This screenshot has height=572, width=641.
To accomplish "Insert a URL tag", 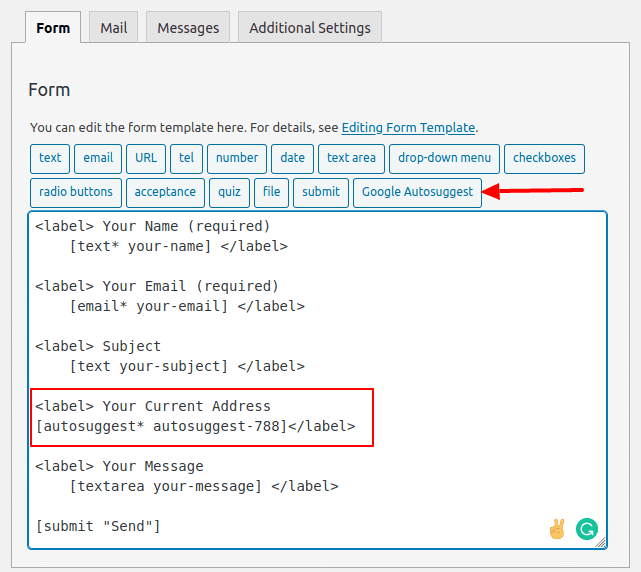I will [x=146, y=158].
